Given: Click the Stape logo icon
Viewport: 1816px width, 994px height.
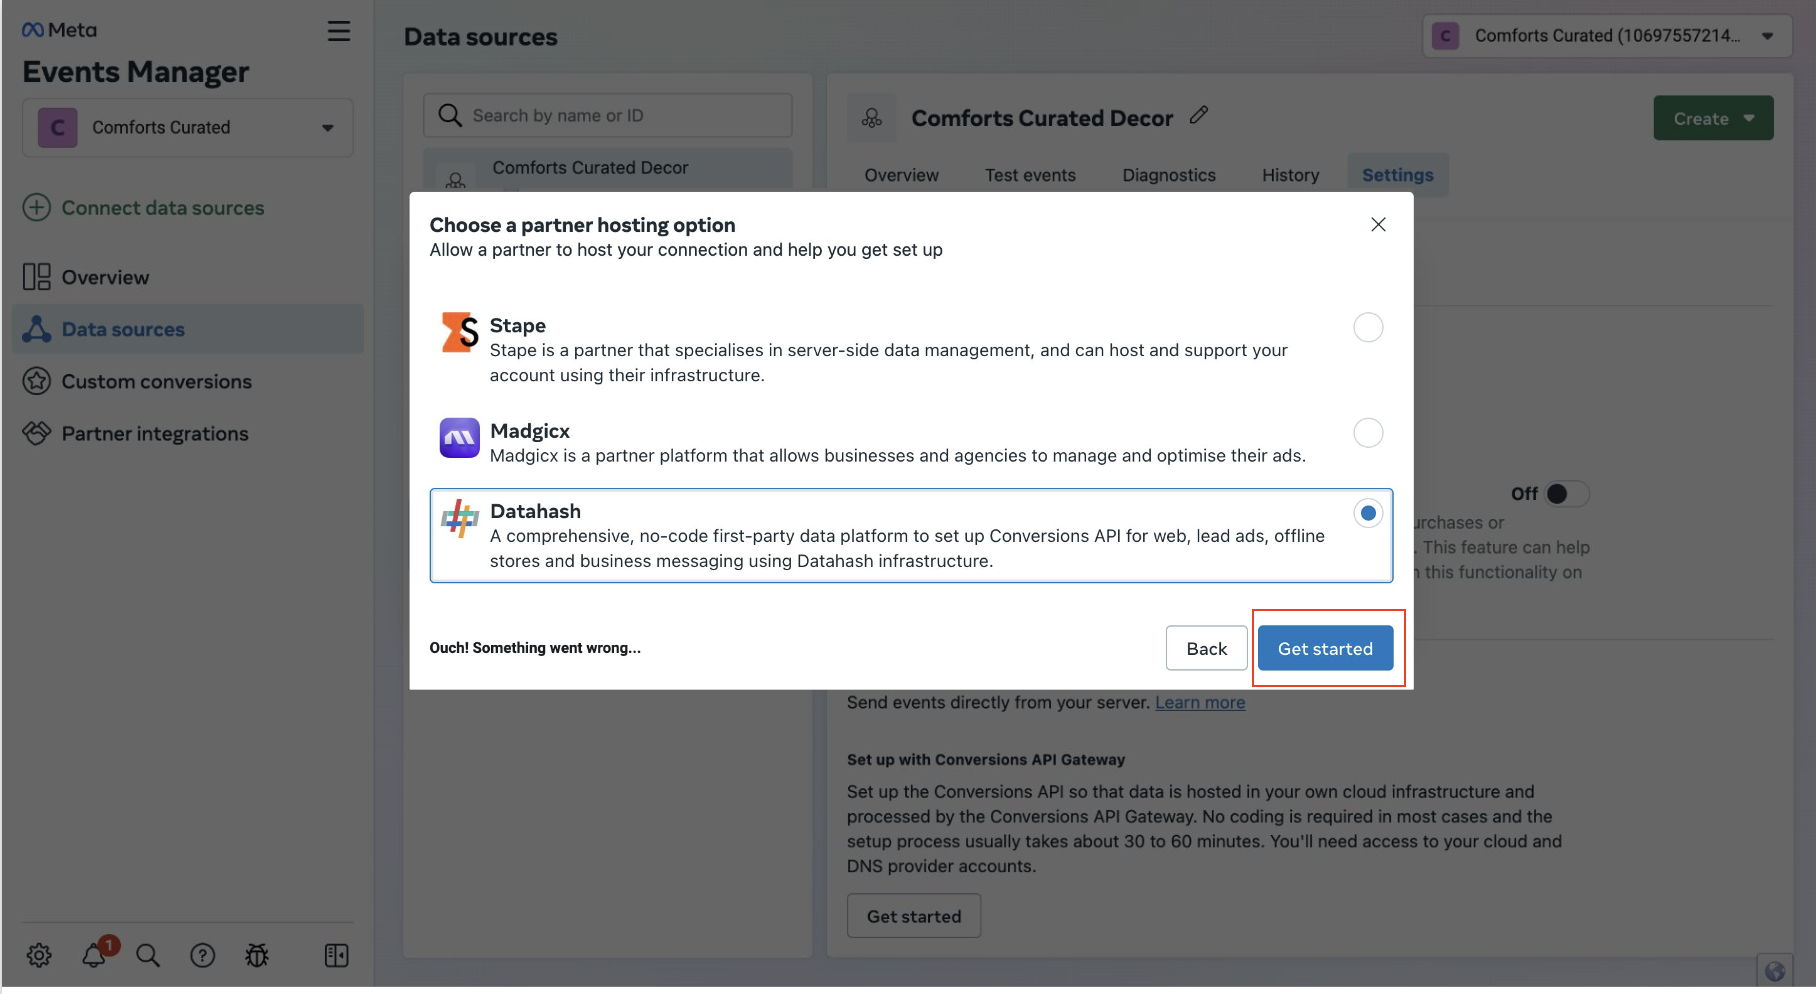Looking at the screenshot, I should [460, 332].
